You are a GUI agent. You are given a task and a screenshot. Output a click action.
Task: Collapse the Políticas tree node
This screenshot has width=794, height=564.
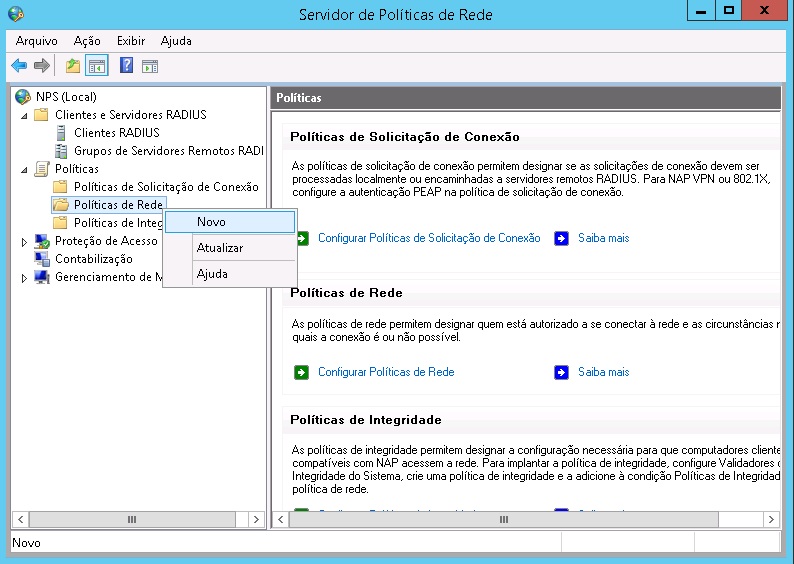coord(24,170)
